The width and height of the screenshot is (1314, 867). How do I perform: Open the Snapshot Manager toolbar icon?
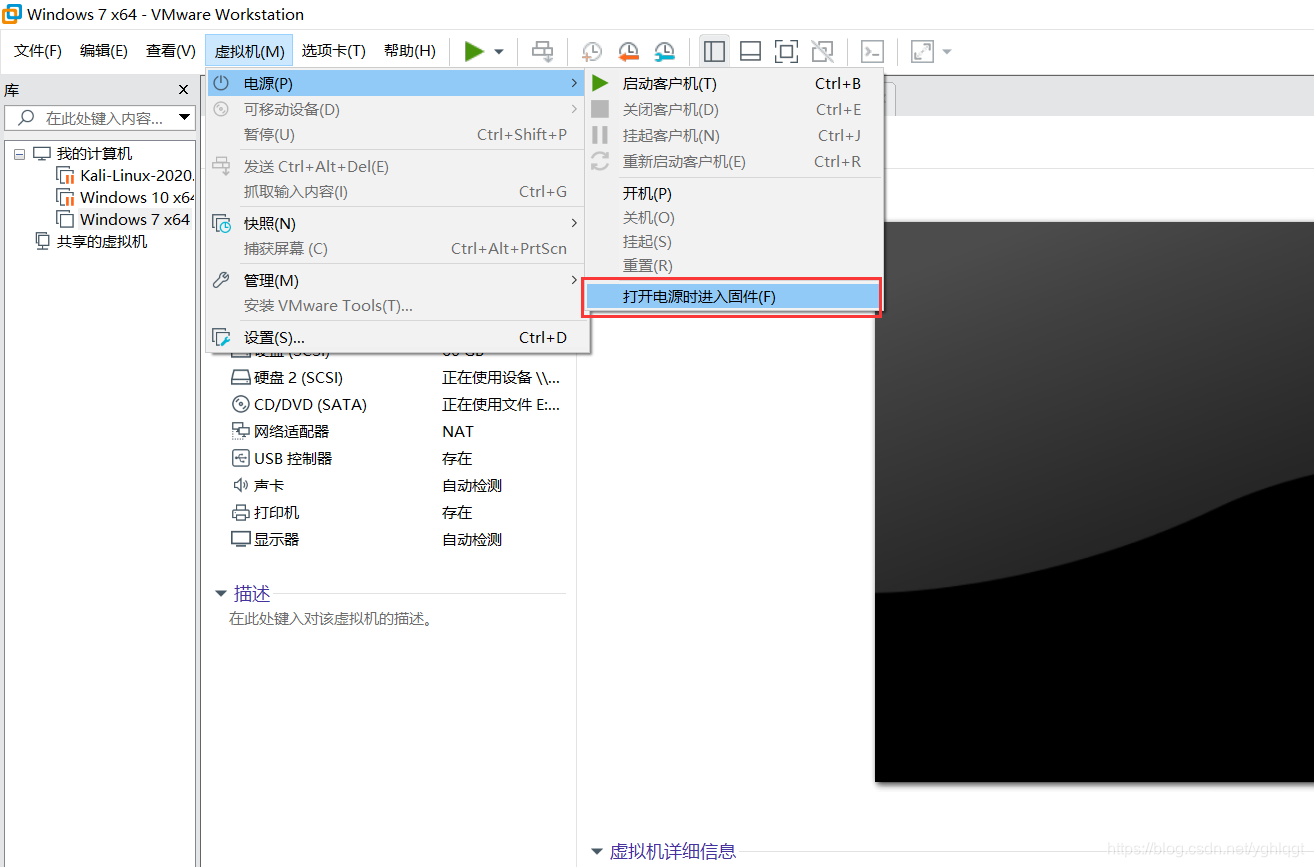[x=664, y=52]
